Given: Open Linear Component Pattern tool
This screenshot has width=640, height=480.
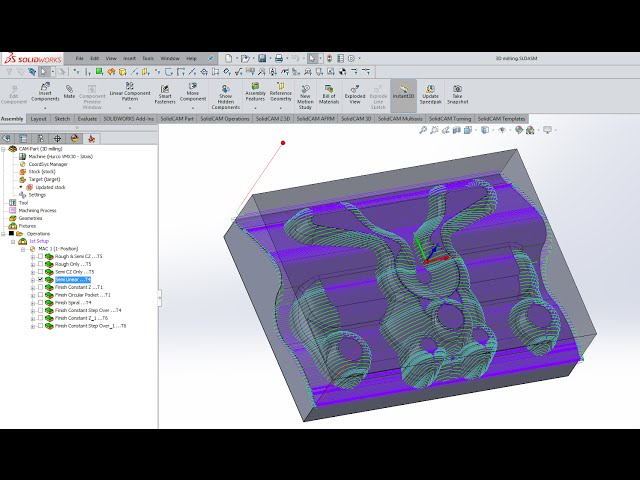Looking at the screenshot, I should pyautogui.click(x=130, y=91).
